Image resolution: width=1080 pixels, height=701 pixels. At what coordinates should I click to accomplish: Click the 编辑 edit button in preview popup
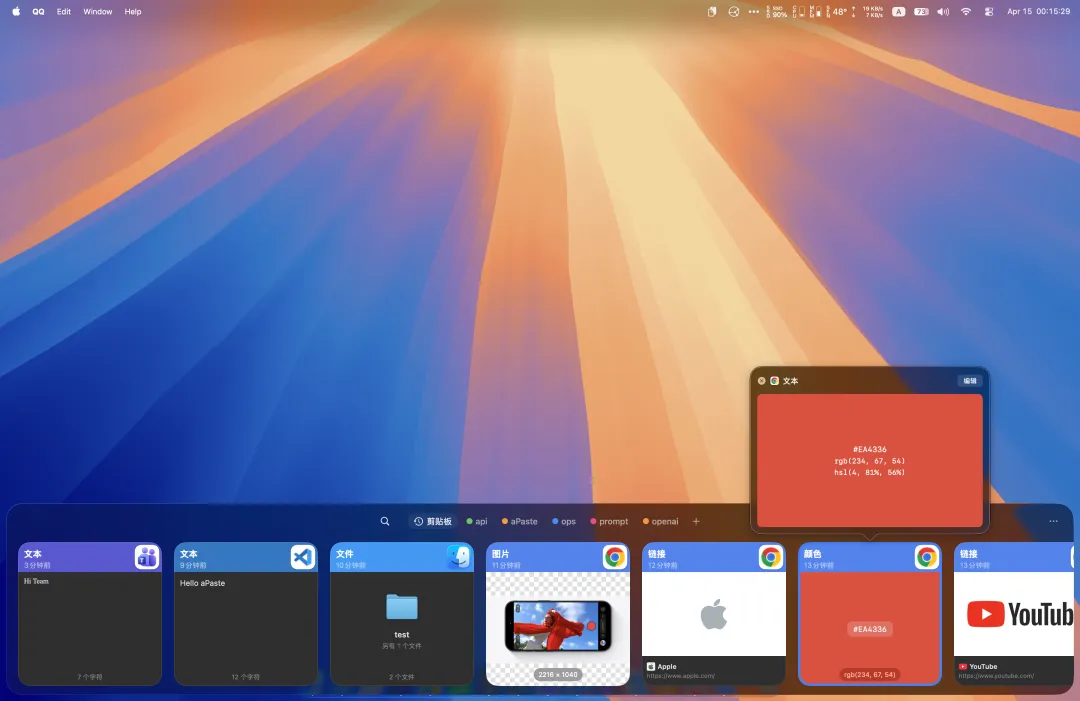pos(970,381)
